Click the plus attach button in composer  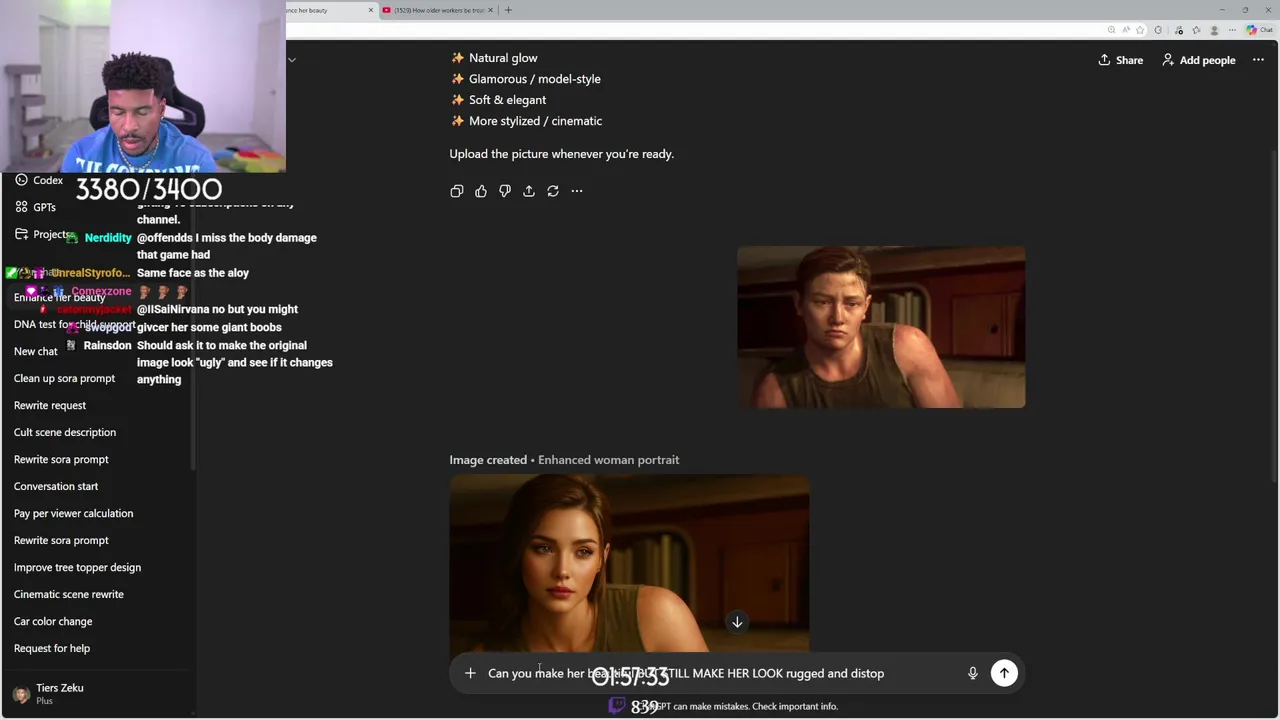[470, 673]
